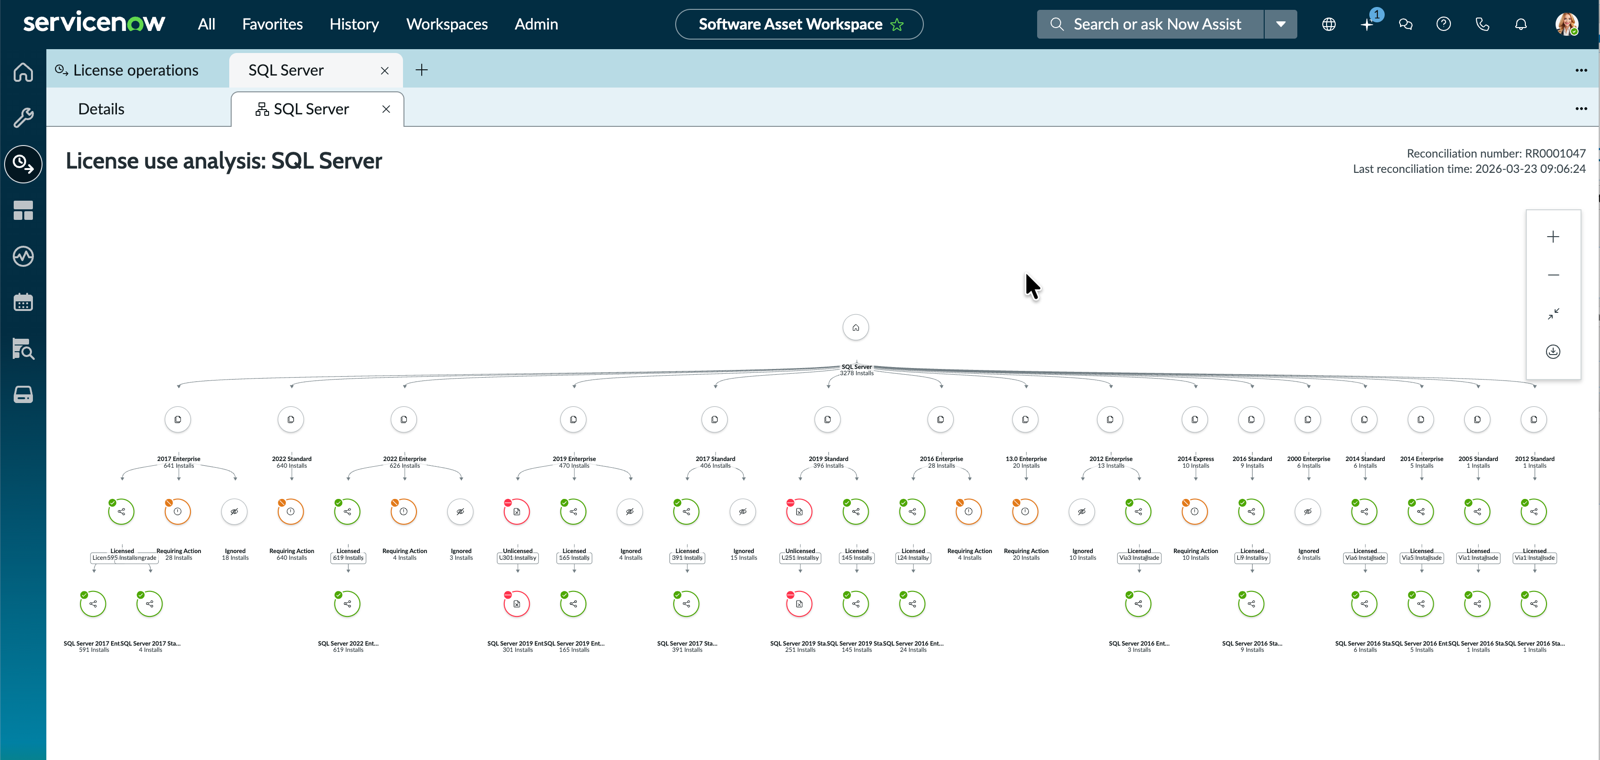Image resolution: width=1600 pixels, height=760 pixels.
Task: Open the search options dropdown arrow
Action: [x=1281, y=24]
